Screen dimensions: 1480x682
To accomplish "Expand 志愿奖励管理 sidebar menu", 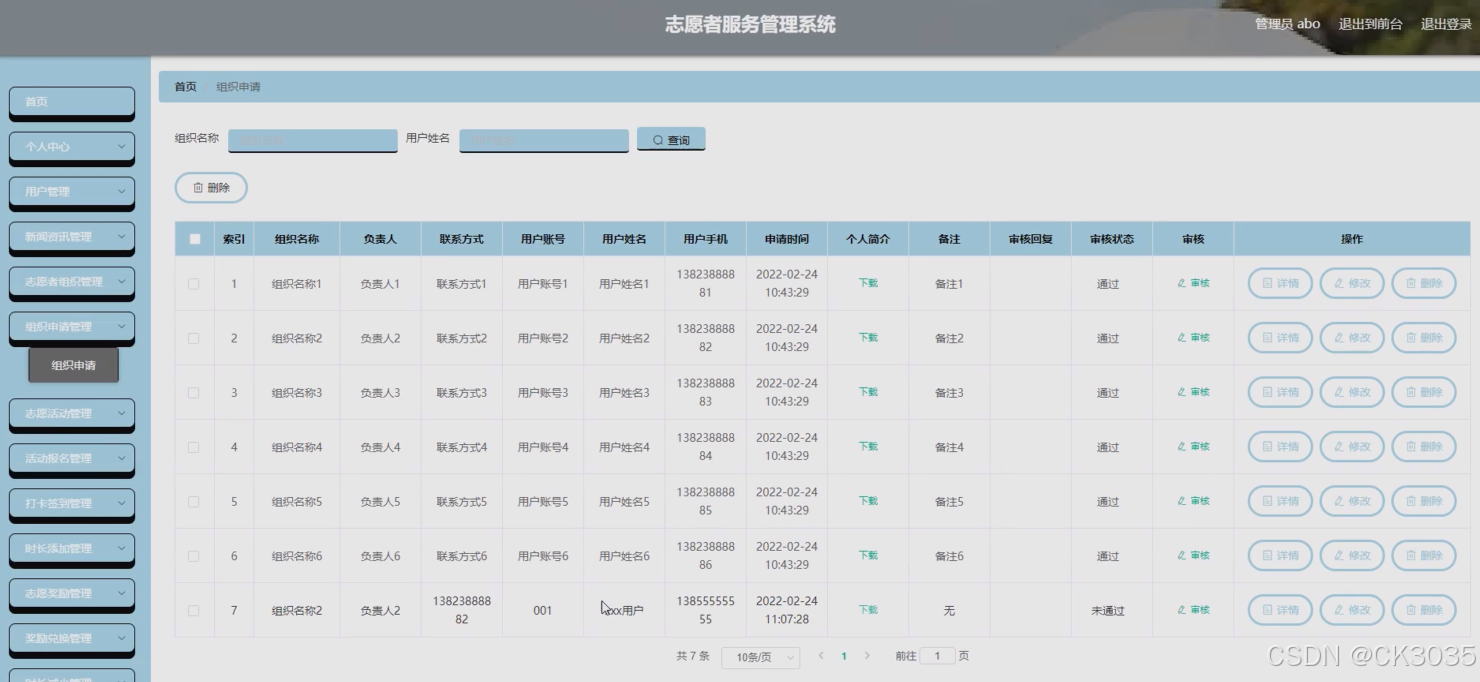I will [72, 594].
